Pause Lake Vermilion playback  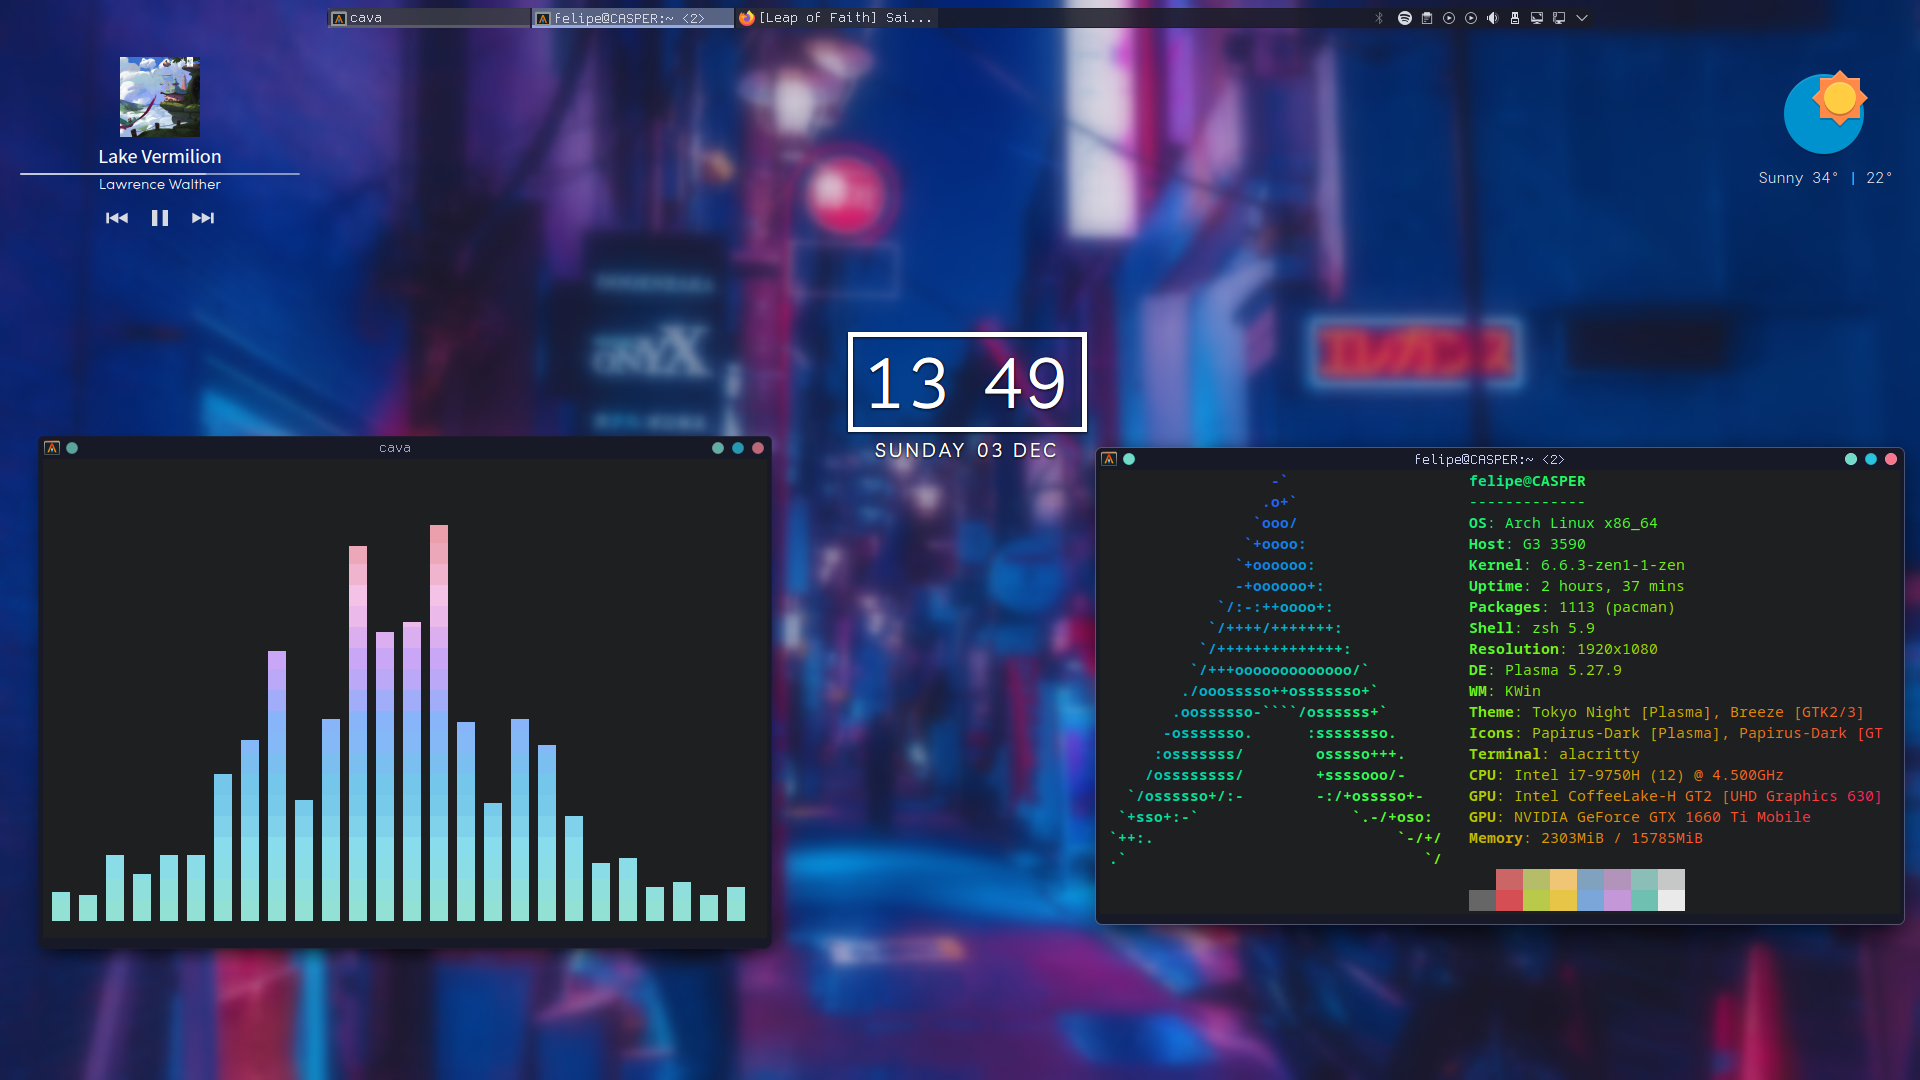[x=160, y=218]
